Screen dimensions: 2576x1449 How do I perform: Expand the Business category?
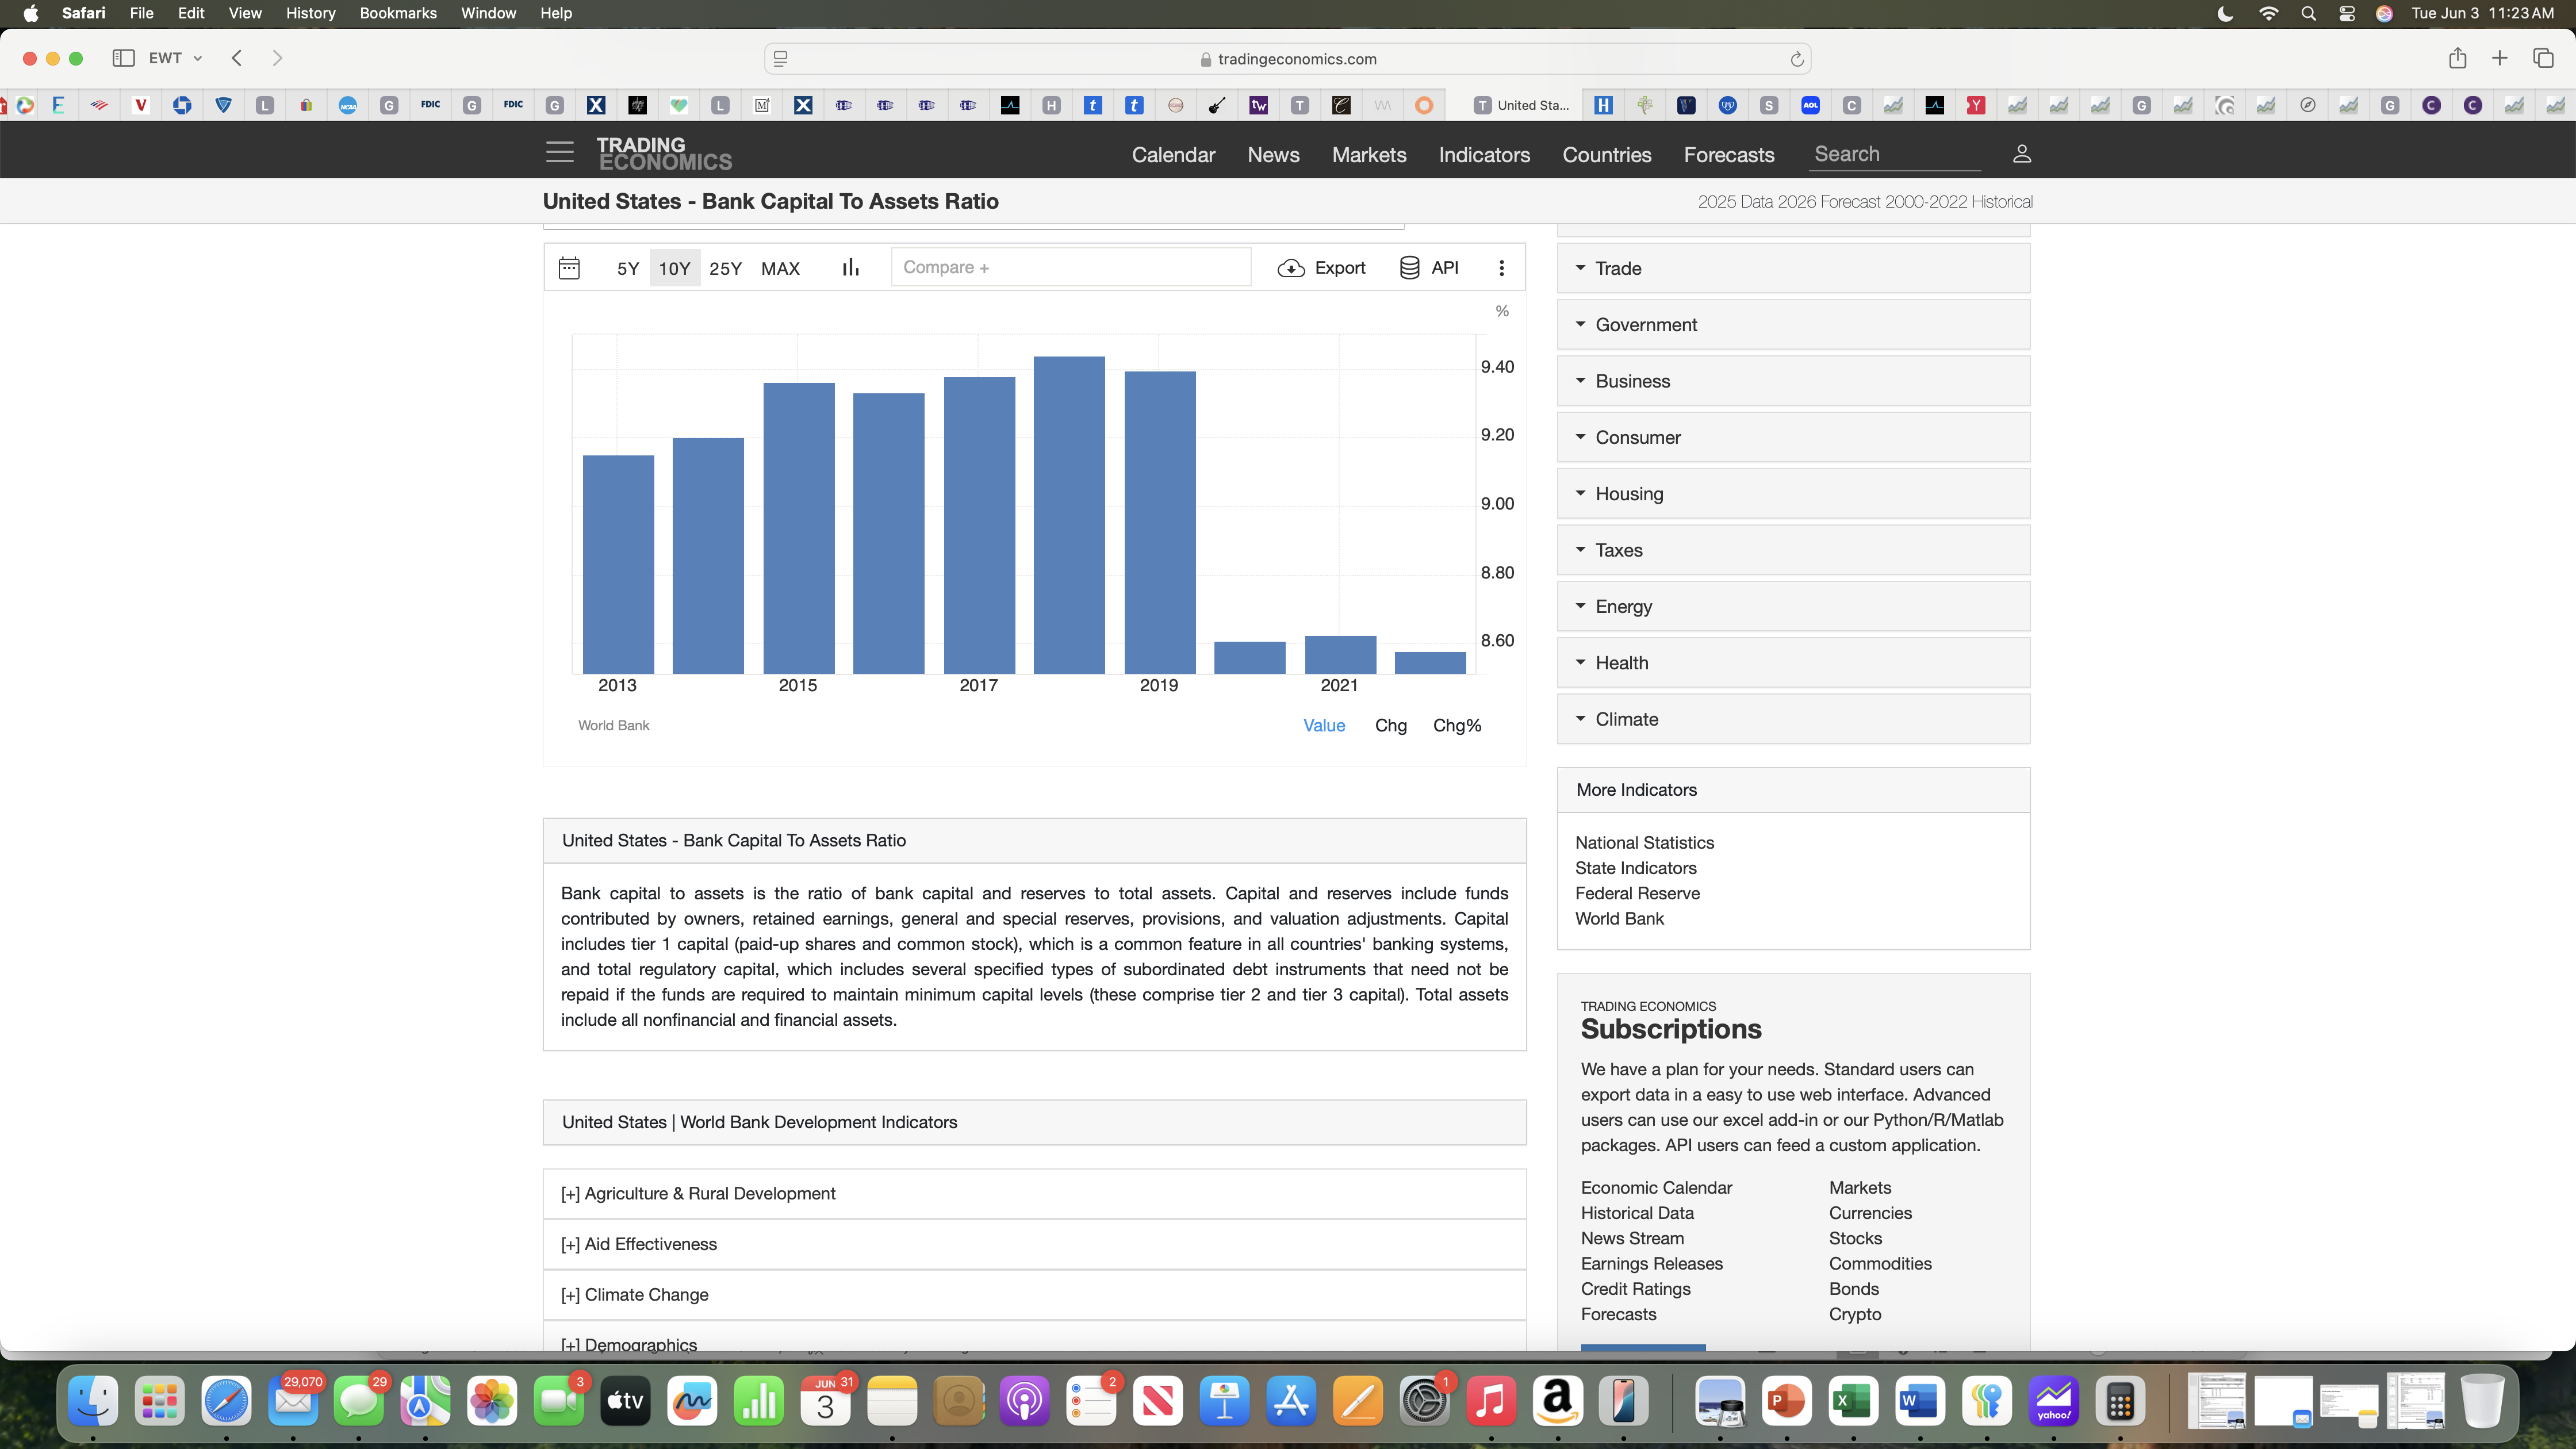[1793, 381]
